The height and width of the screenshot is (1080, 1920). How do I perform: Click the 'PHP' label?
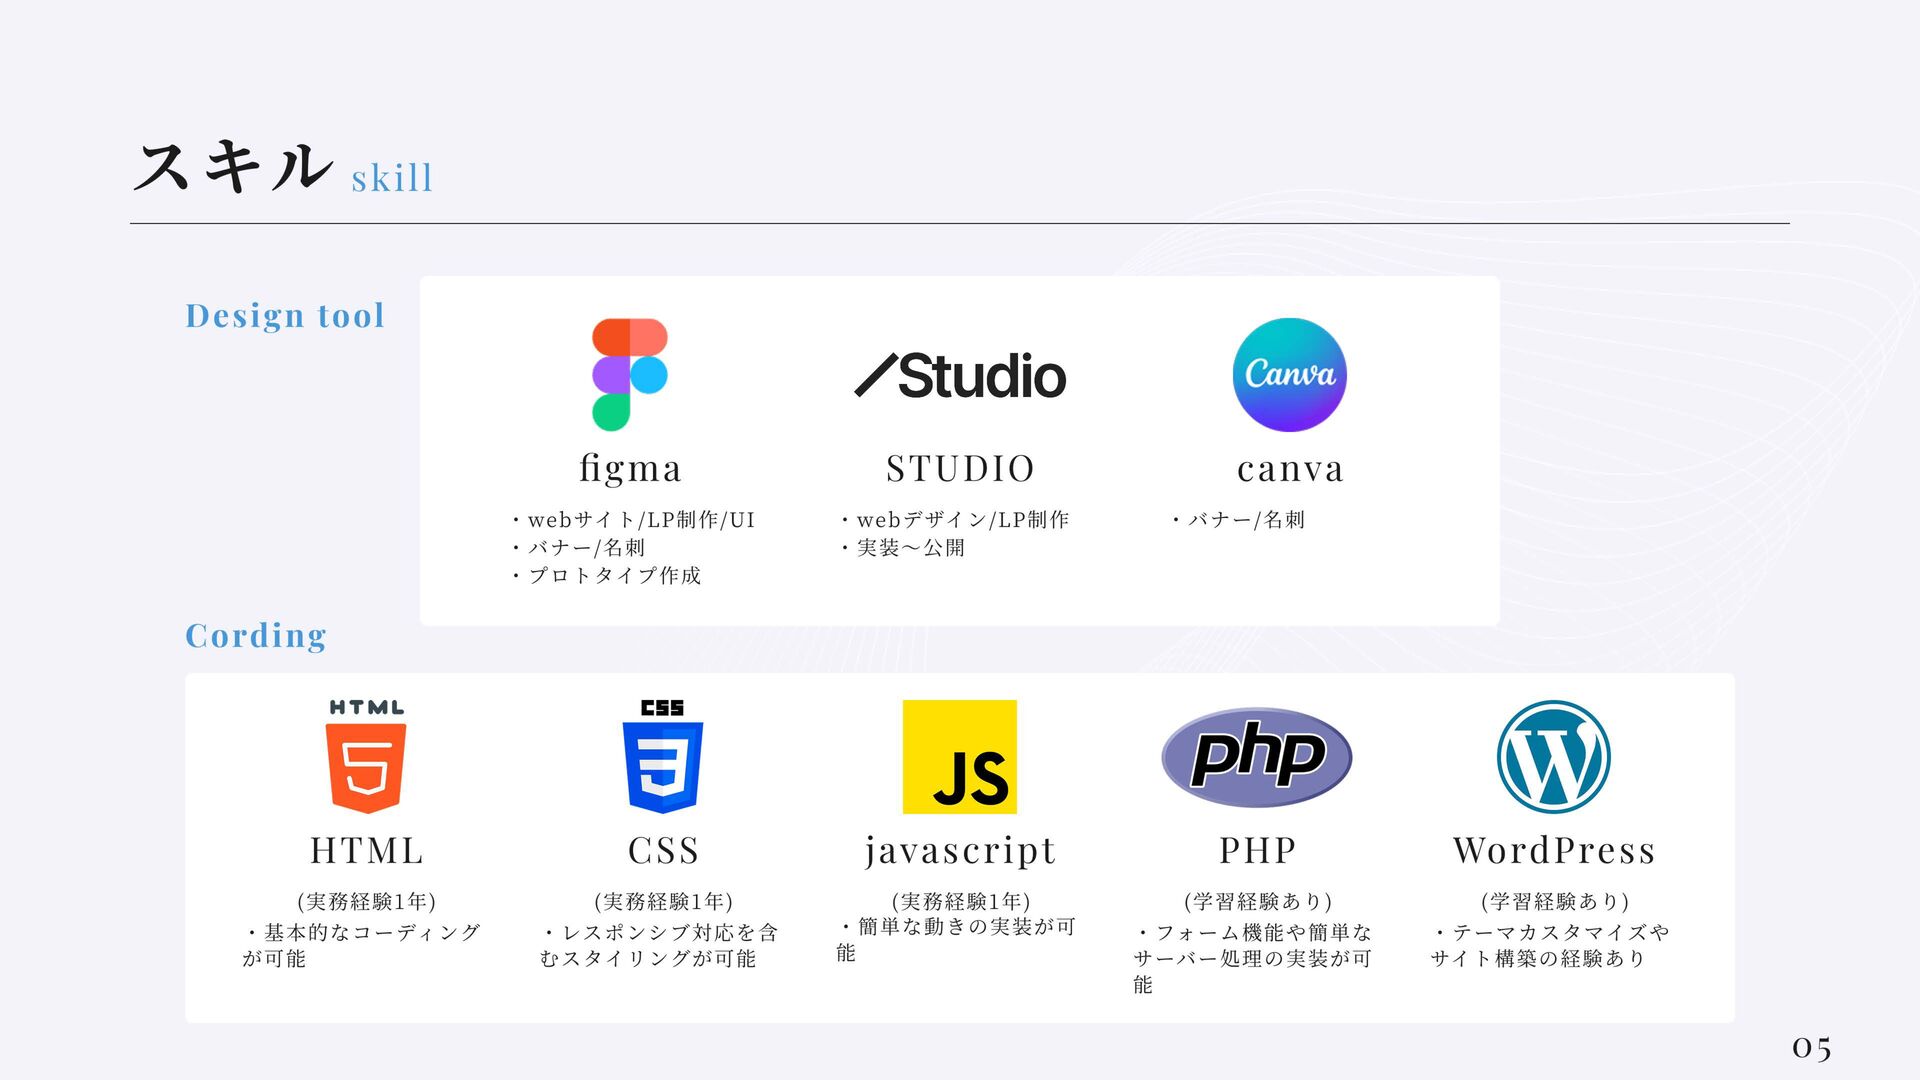pyautogui.click(x=1257, y=850)
